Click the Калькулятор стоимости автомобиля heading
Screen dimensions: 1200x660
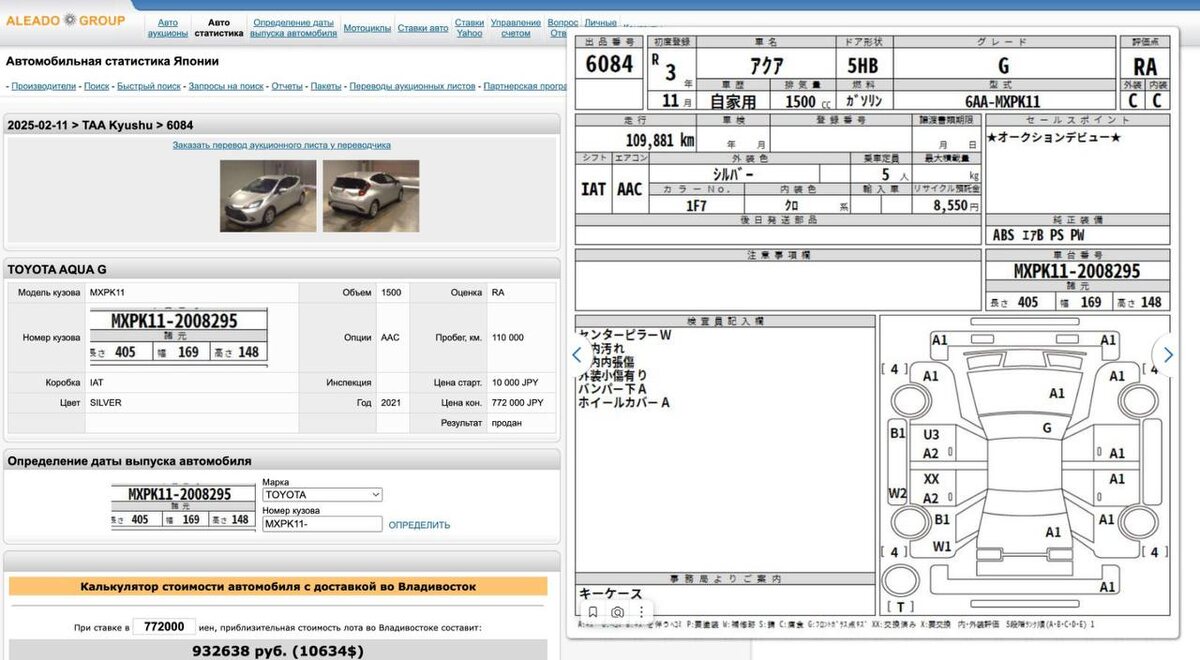pos(278,587)
